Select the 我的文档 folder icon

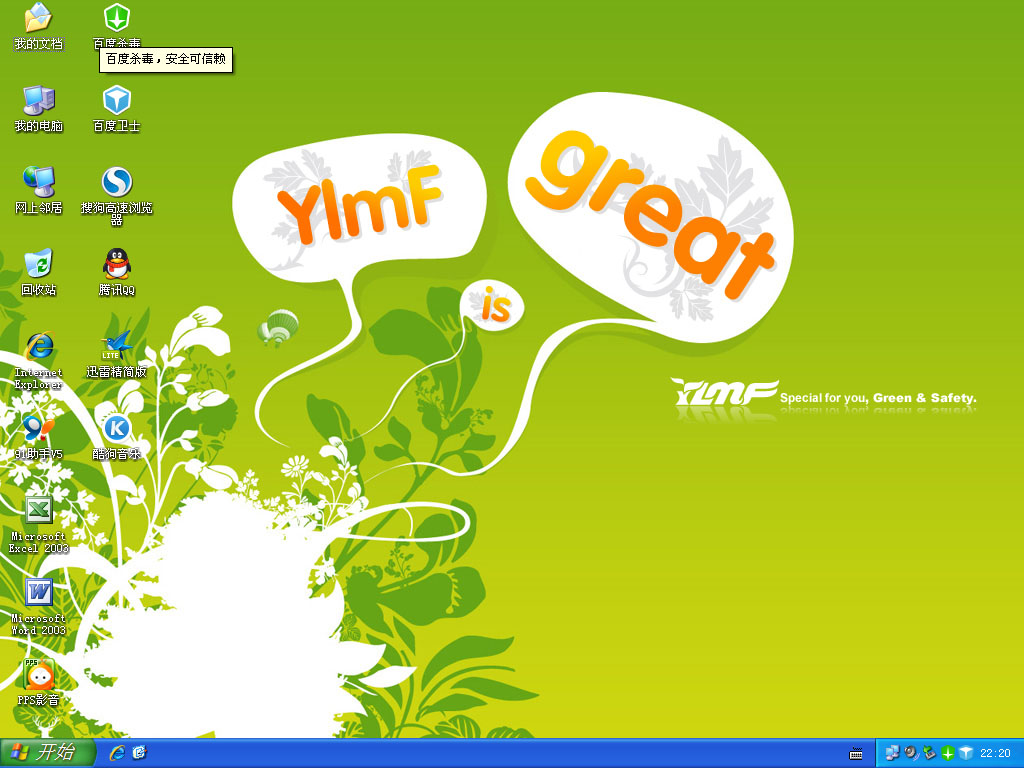coord(38,18)
